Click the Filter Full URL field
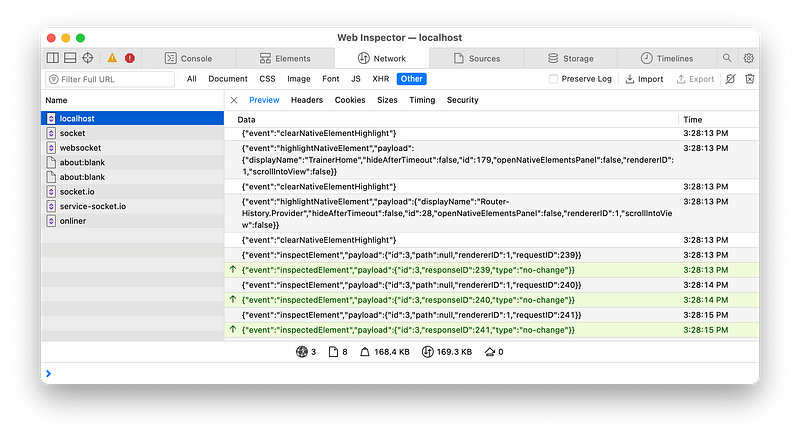800x438 pixels. pyautogui.click(x=110, y=79)
